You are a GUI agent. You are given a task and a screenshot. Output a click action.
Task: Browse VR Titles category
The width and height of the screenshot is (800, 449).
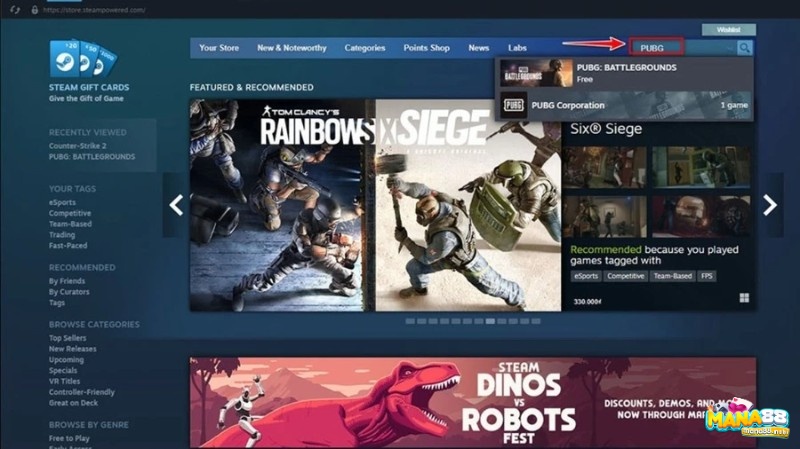(x=64, y=381)
